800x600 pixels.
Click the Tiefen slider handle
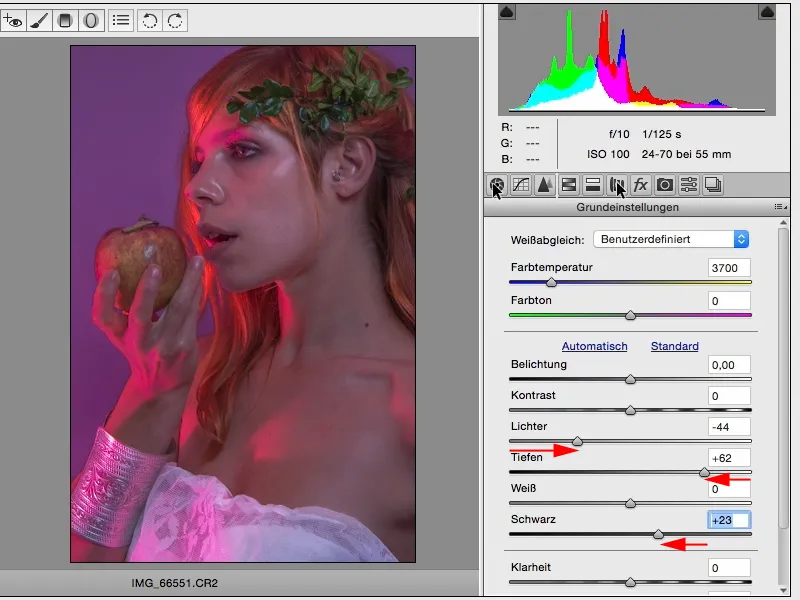click(704, 472)
